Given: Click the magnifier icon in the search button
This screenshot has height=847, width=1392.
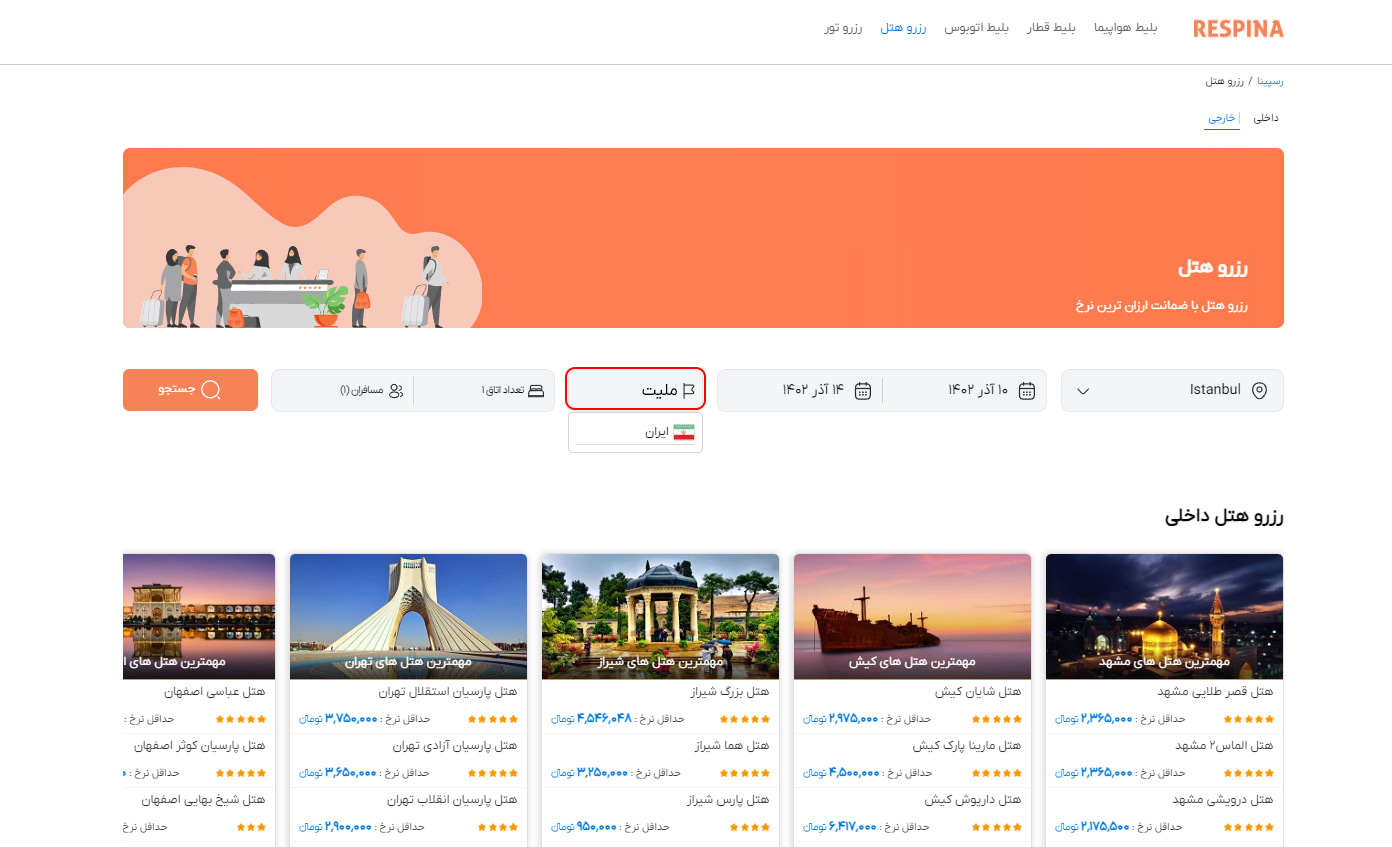Looking at the screenshot, I should click(x=211, y=390).
